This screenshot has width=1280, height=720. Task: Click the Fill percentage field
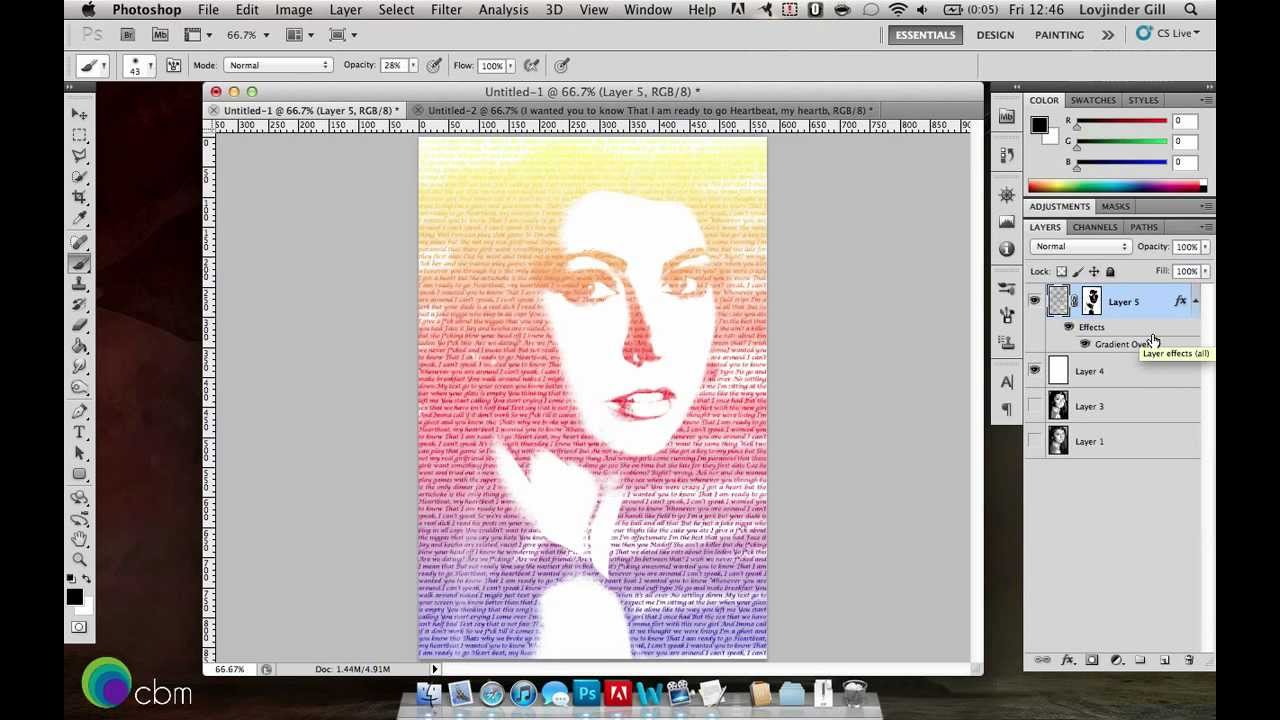point(1186,271)
